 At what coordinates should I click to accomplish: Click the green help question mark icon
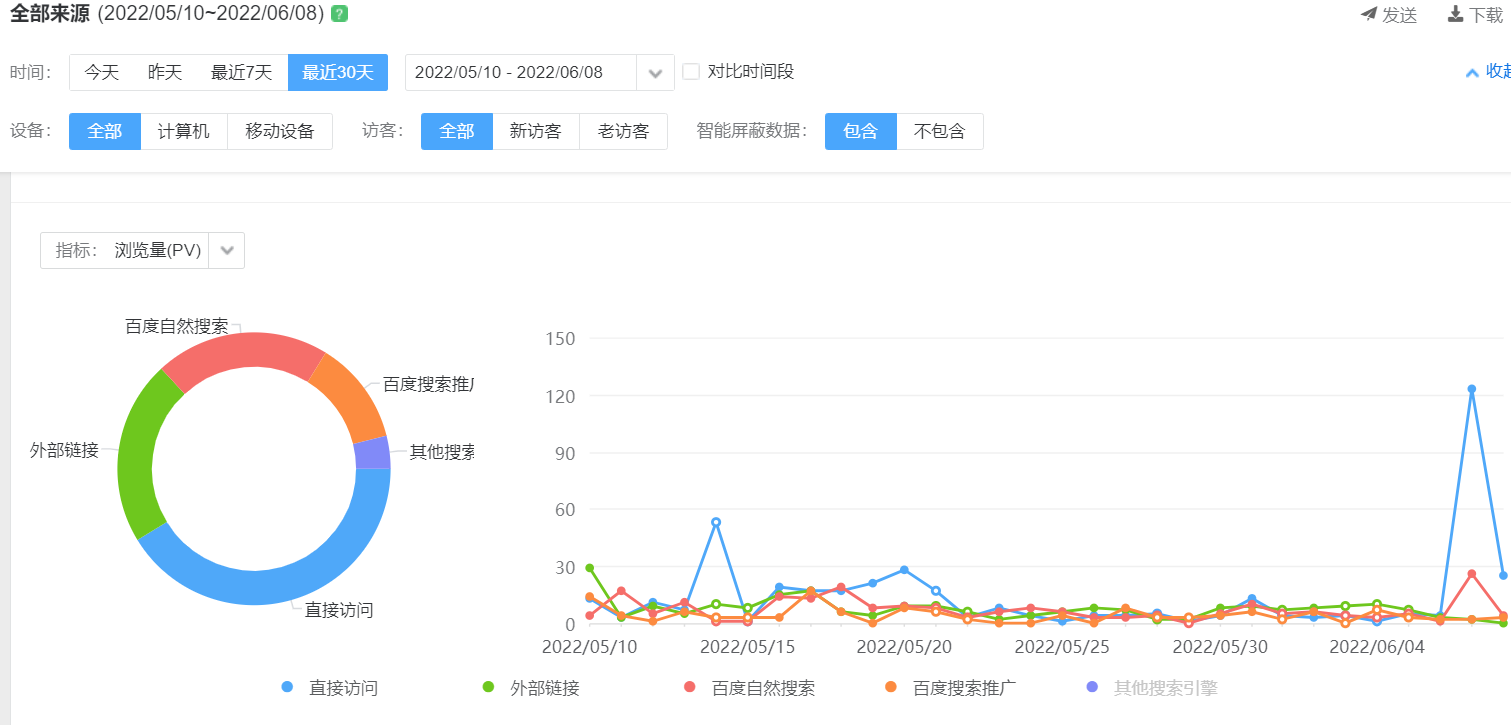(x=340, y=14)
